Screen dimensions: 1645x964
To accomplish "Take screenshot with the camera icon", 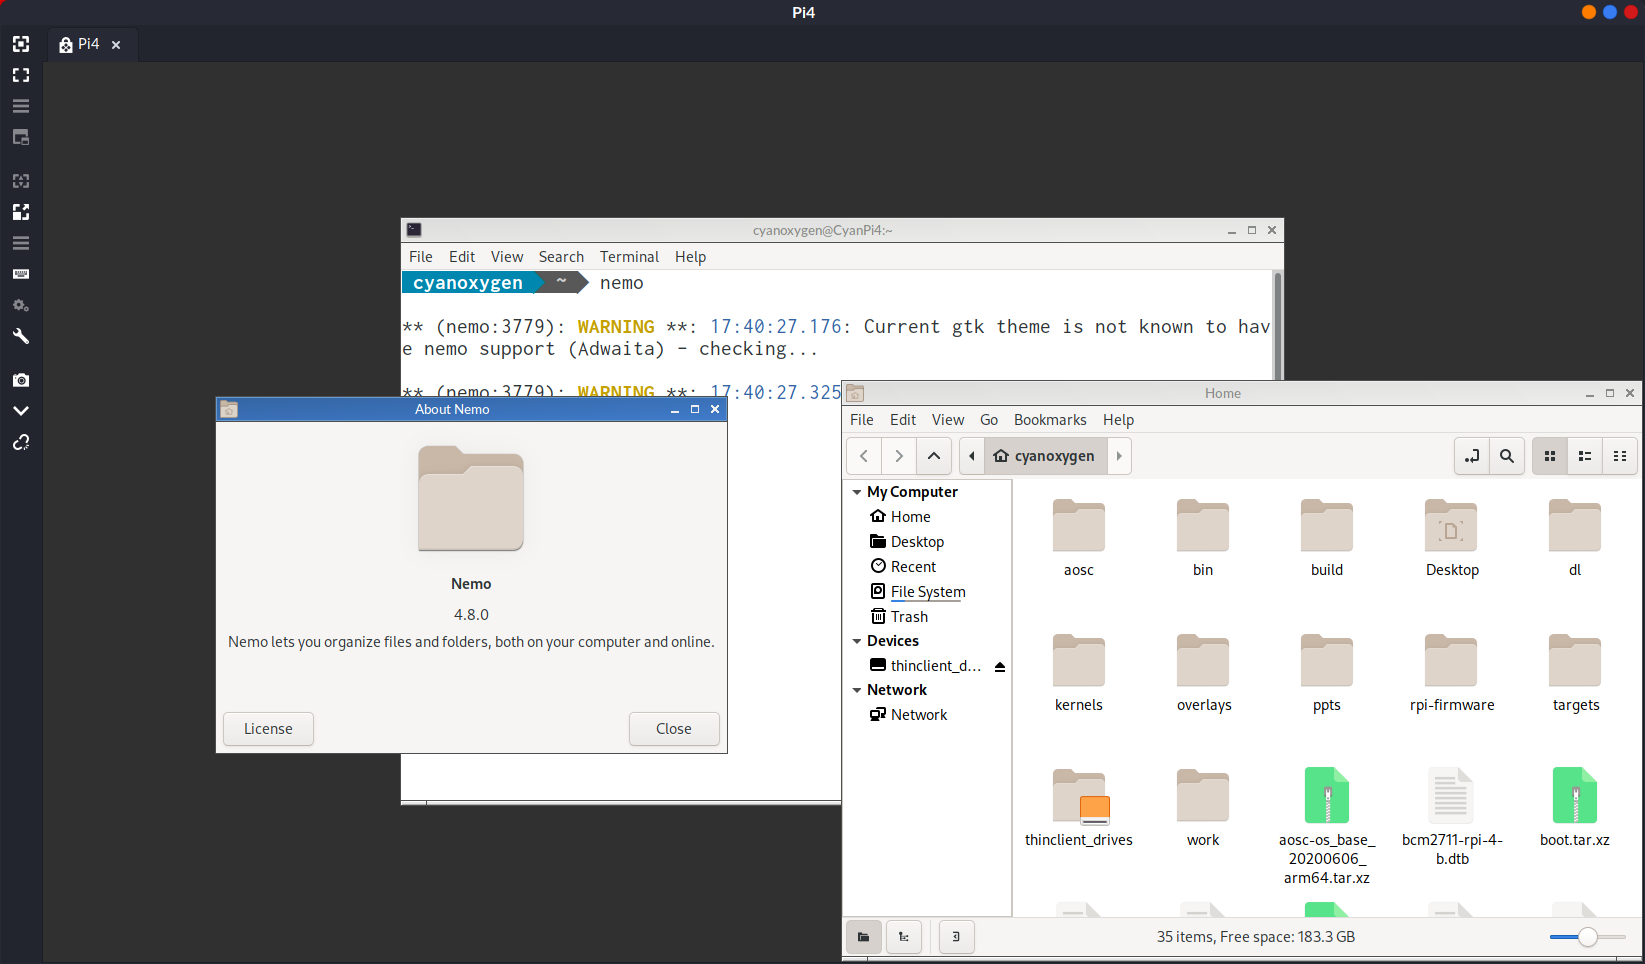I will (x=21, y=380).
